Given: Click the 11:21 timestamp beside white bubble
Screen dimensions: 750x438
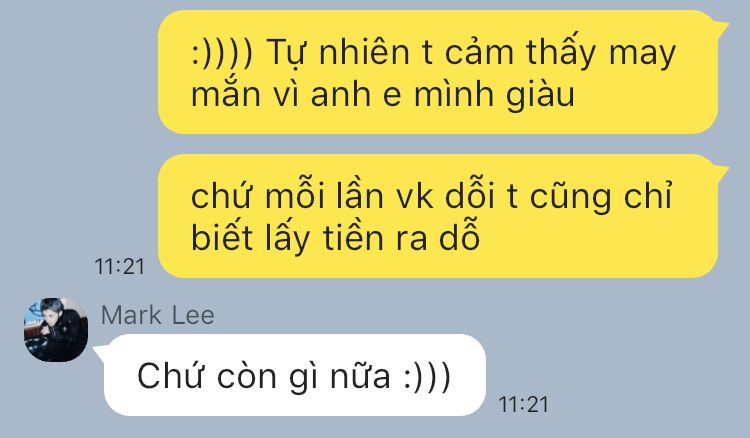Looking at the screenshot, I should [523, 405].
